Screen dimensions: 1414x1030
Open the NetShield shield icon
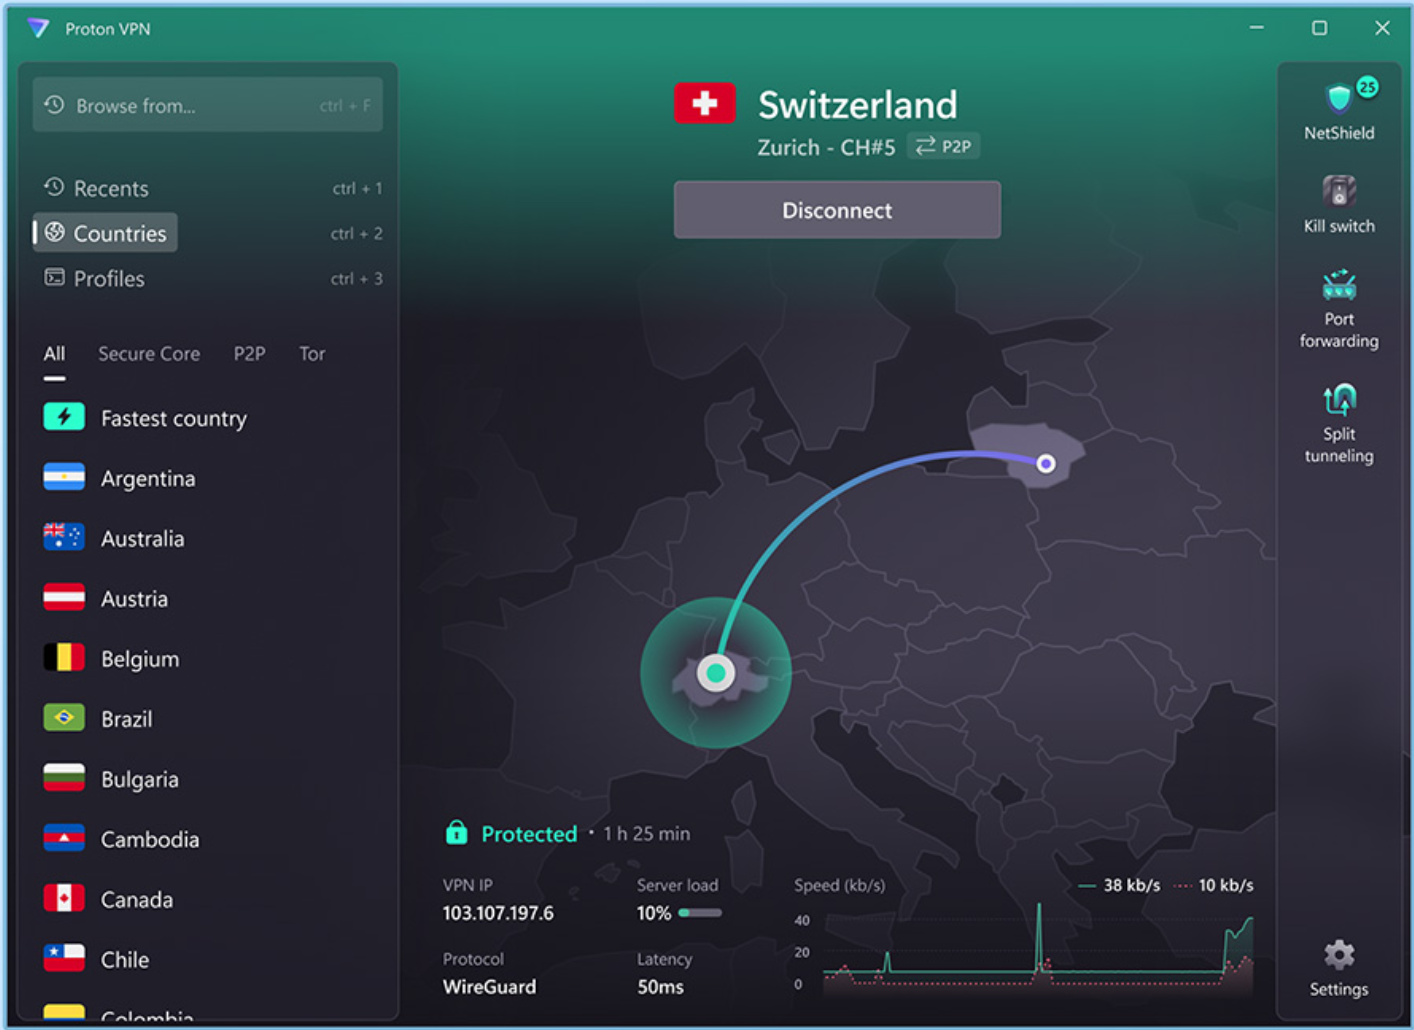coord(1338,98)
